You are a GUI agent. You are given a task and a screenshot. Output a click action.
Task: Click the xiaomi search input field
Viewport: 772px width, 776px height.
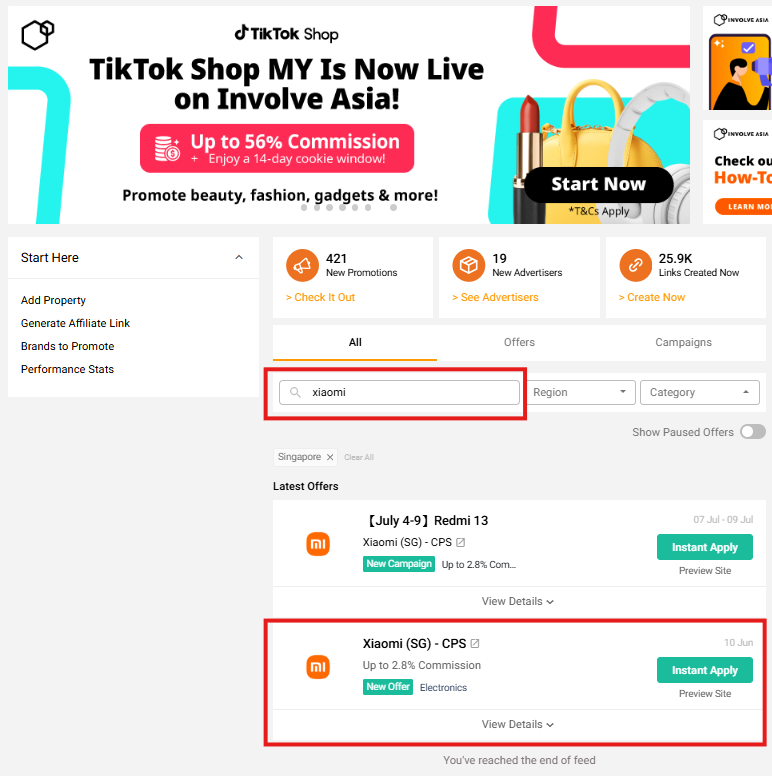pyautogui.click(x=399, y=392)
